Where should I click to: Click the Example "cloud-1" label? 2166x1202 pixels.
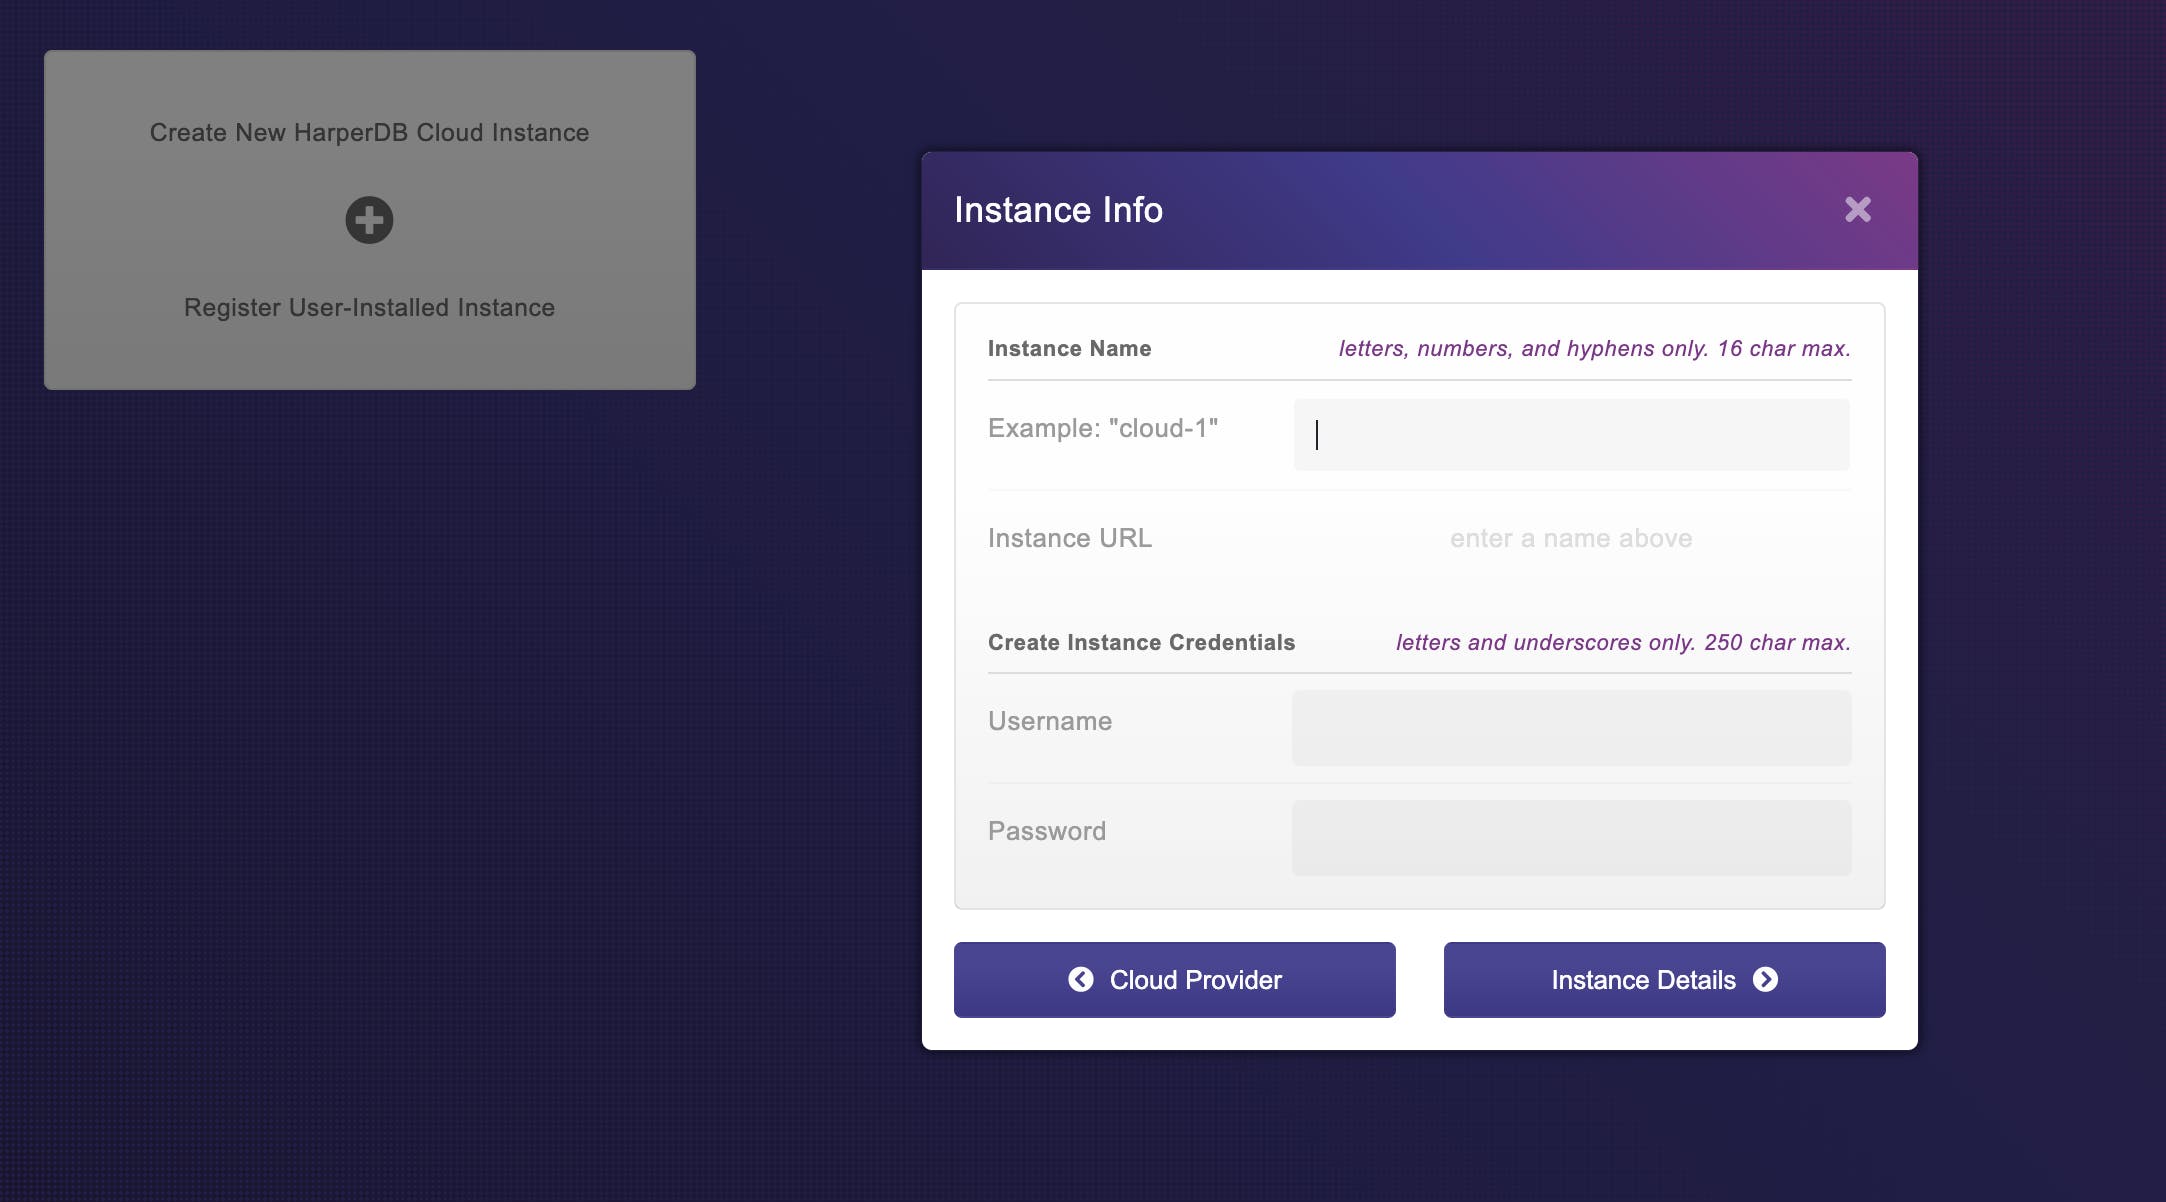pos(1102,429)
